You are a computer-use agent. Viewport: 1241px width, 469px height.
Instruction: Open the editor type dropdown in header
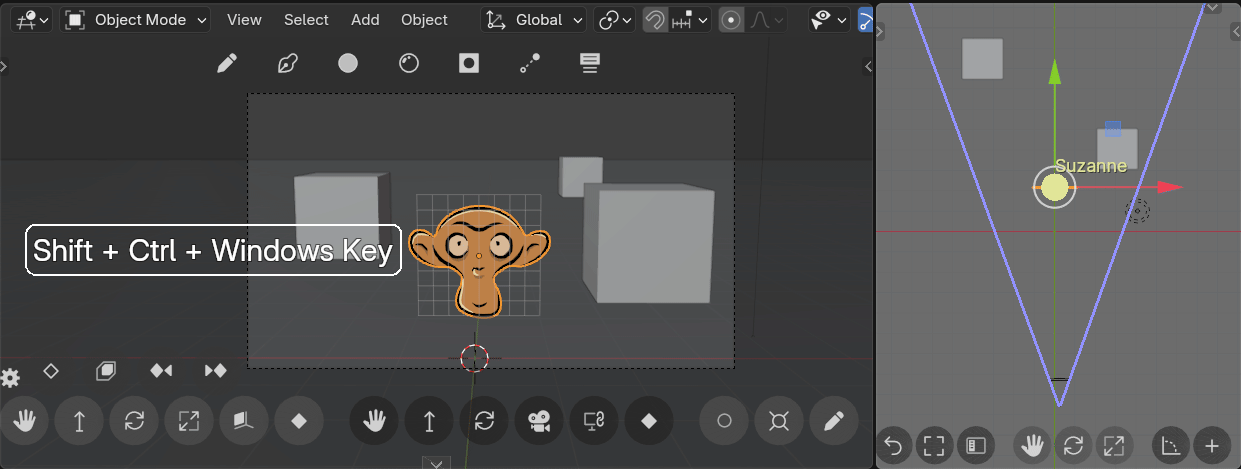[x=31, y=19]
